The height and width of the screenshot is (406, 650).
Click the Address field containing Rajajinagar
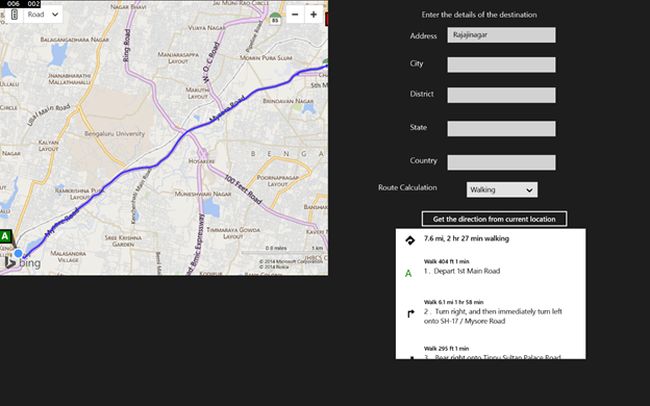(501, 35)
